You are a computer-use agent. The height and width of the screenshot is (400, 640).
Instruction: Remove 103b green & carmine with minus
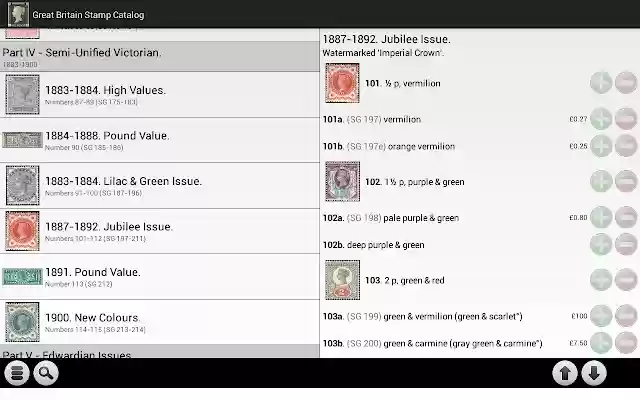tap(626, 343)
